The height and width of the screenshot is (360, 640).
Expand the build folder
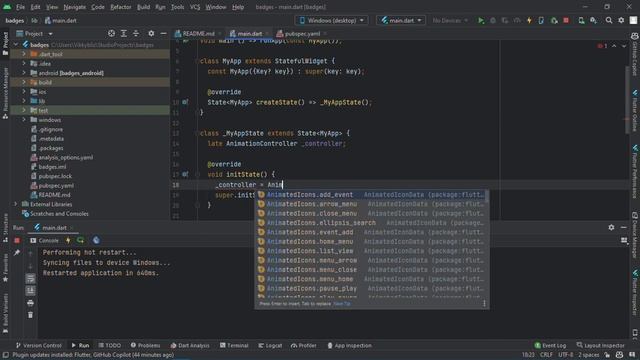[x=24, y=82]
